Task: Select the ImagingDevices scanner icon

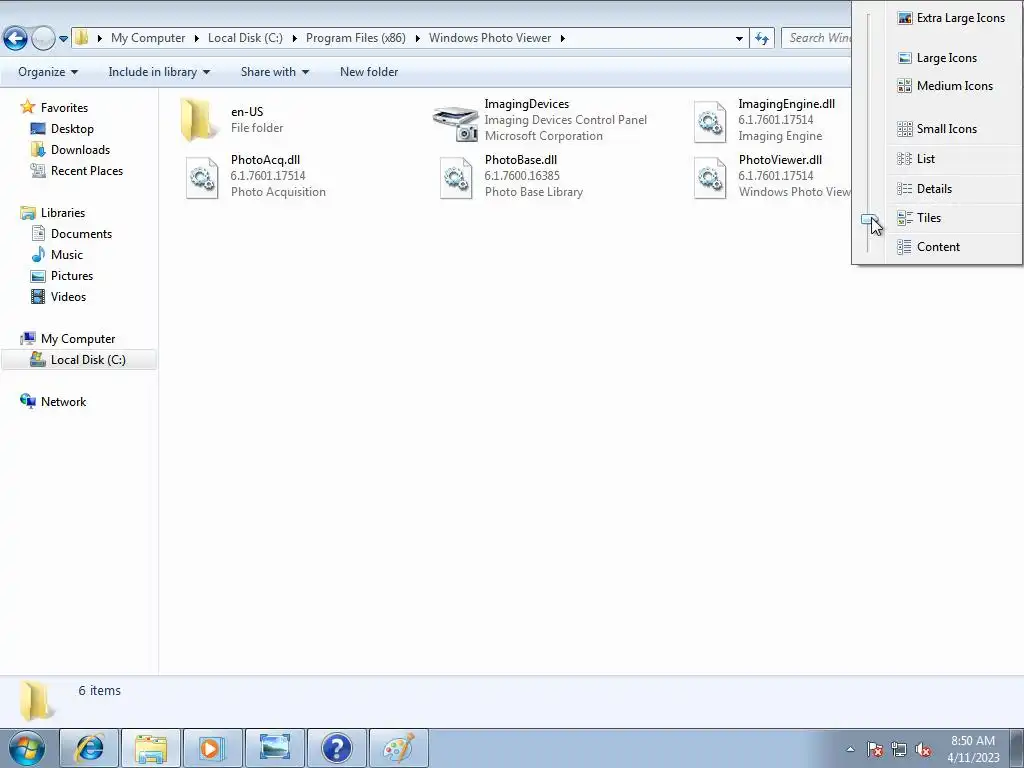Action: [455, 123]
